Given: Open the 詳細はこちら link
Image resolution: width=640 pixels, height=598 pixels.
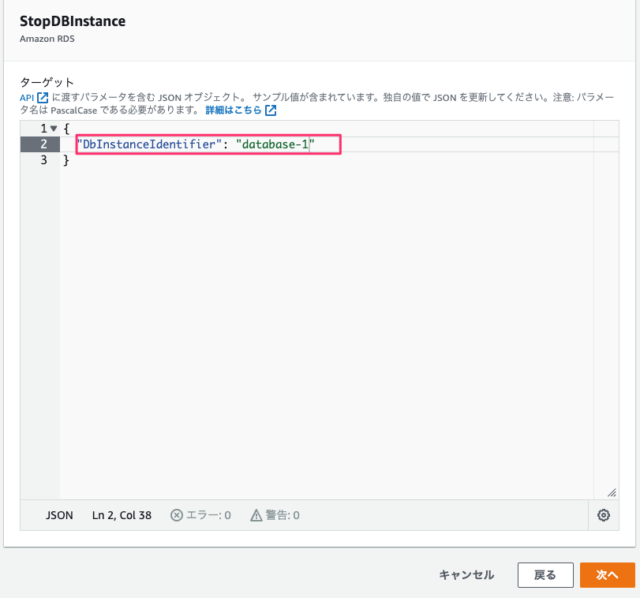Looking at the screenshot, I should (233, 110).
